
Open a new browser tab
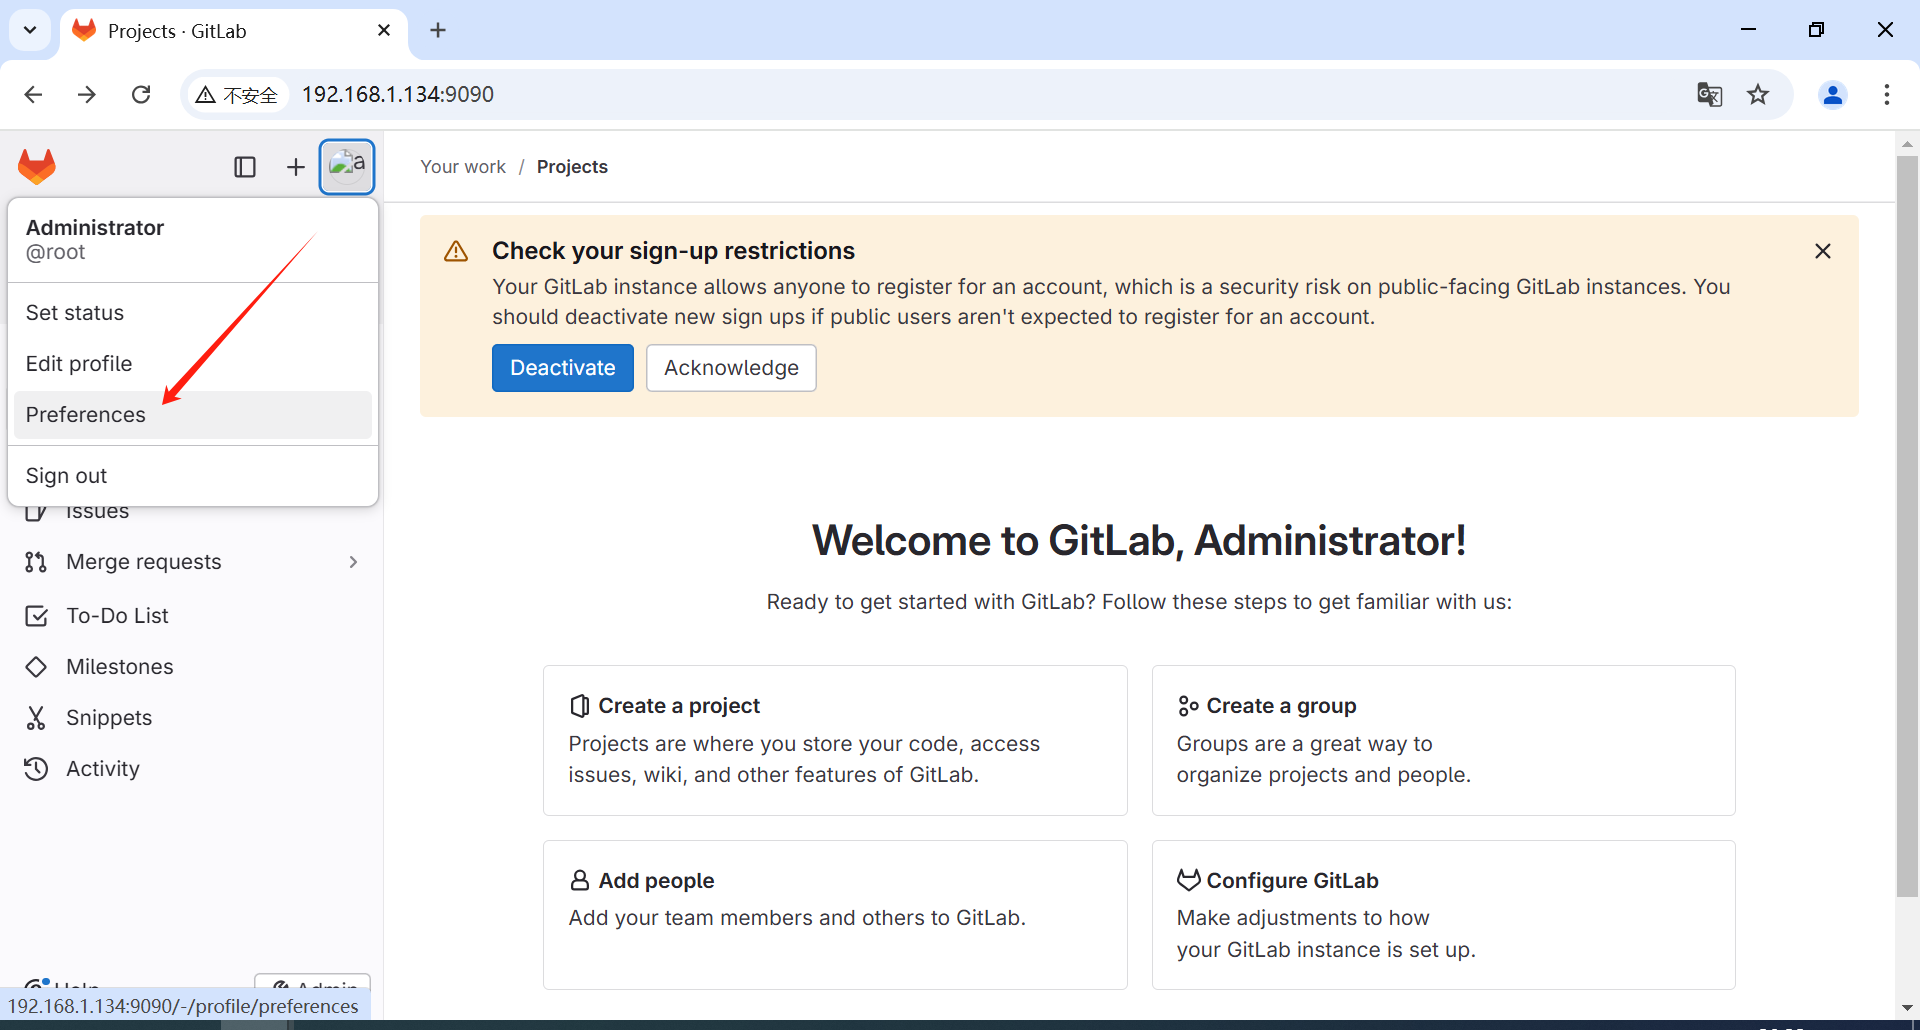point(438,30)
